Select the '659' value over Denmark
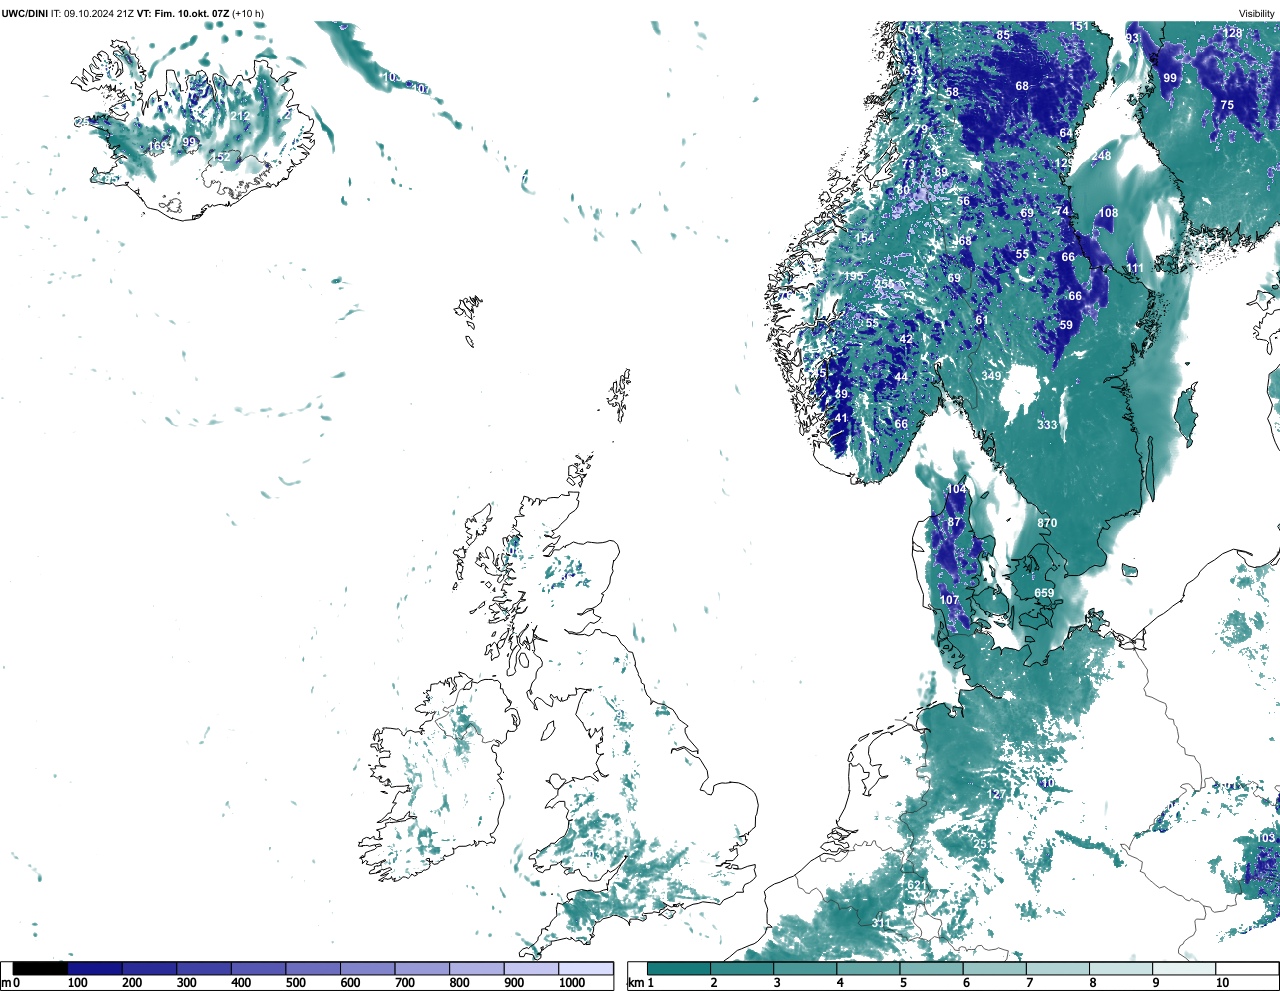 click(1044, 593)
